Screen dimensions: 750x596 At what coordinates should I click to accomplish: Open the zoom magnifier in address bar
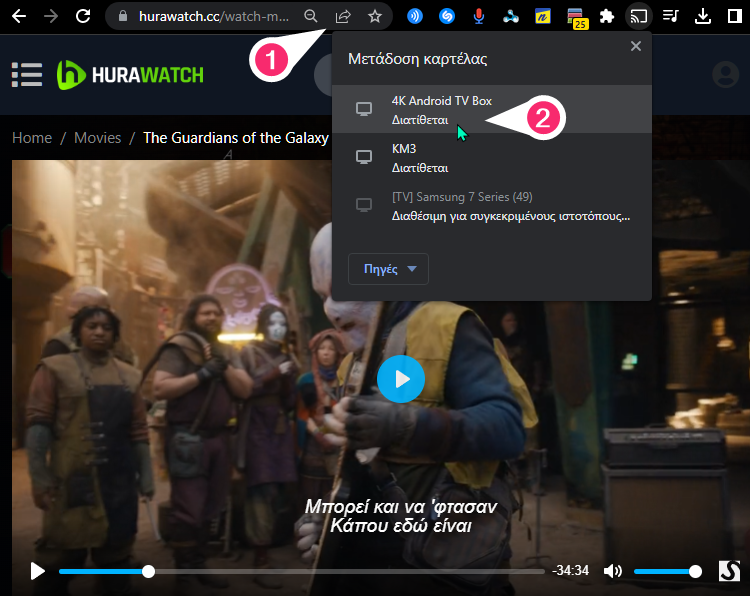coord(311,16)
